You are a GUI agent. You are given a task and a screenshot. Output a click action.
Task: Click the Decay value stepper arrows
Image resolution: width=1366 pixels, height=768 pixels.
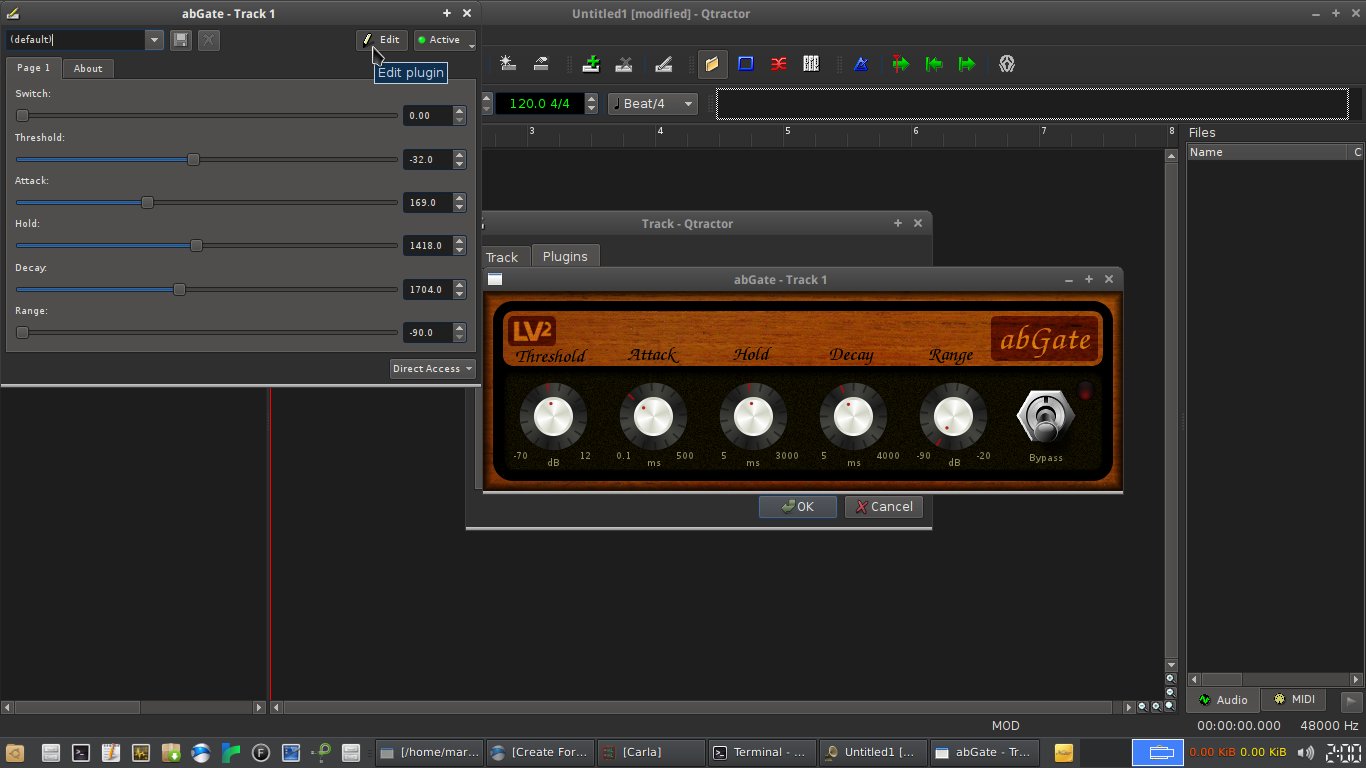click(460, 289)
